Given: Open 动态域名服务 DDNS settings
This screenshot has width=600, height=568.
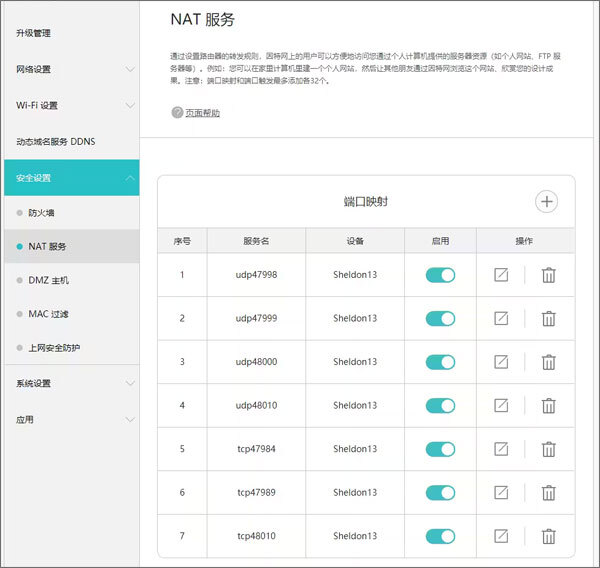Looking at the screenshot, I should point(56,142).
